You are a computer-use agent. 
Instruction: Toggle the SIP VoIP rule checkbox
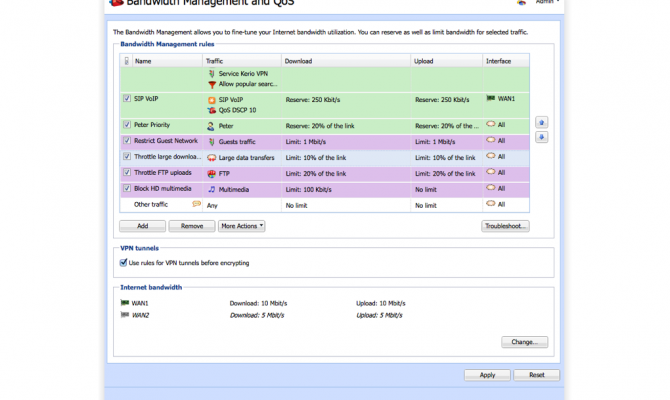(127, 98)
